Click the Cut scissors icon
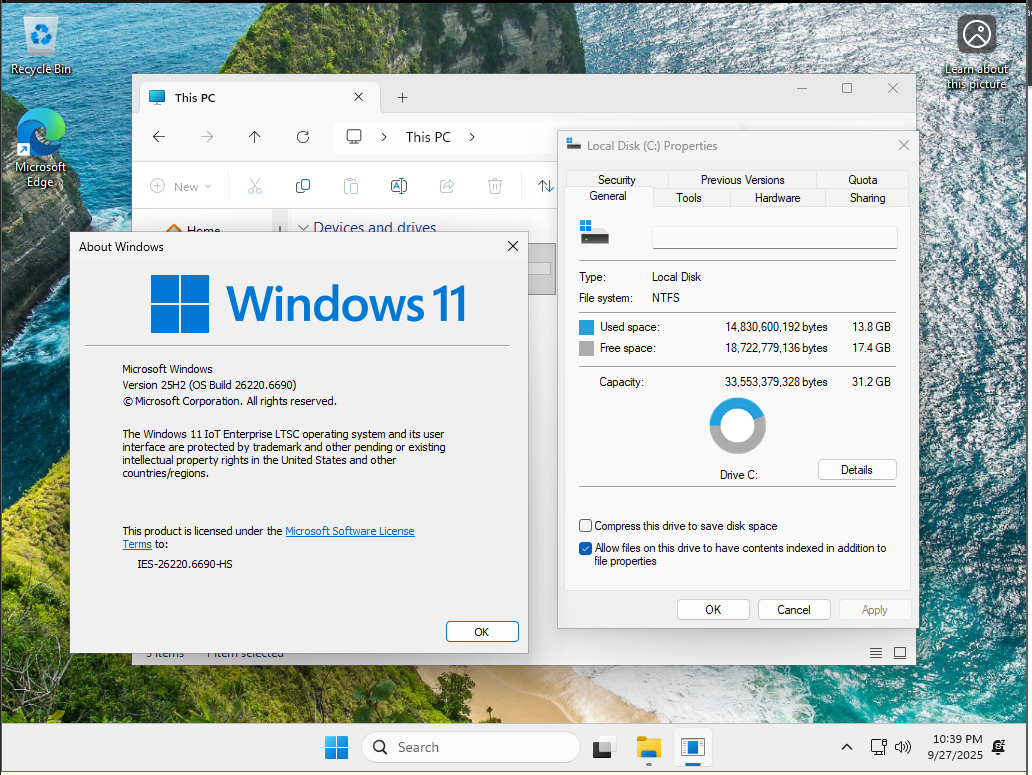The height and width of the screenshot is (775, 1032). point(255,186)
